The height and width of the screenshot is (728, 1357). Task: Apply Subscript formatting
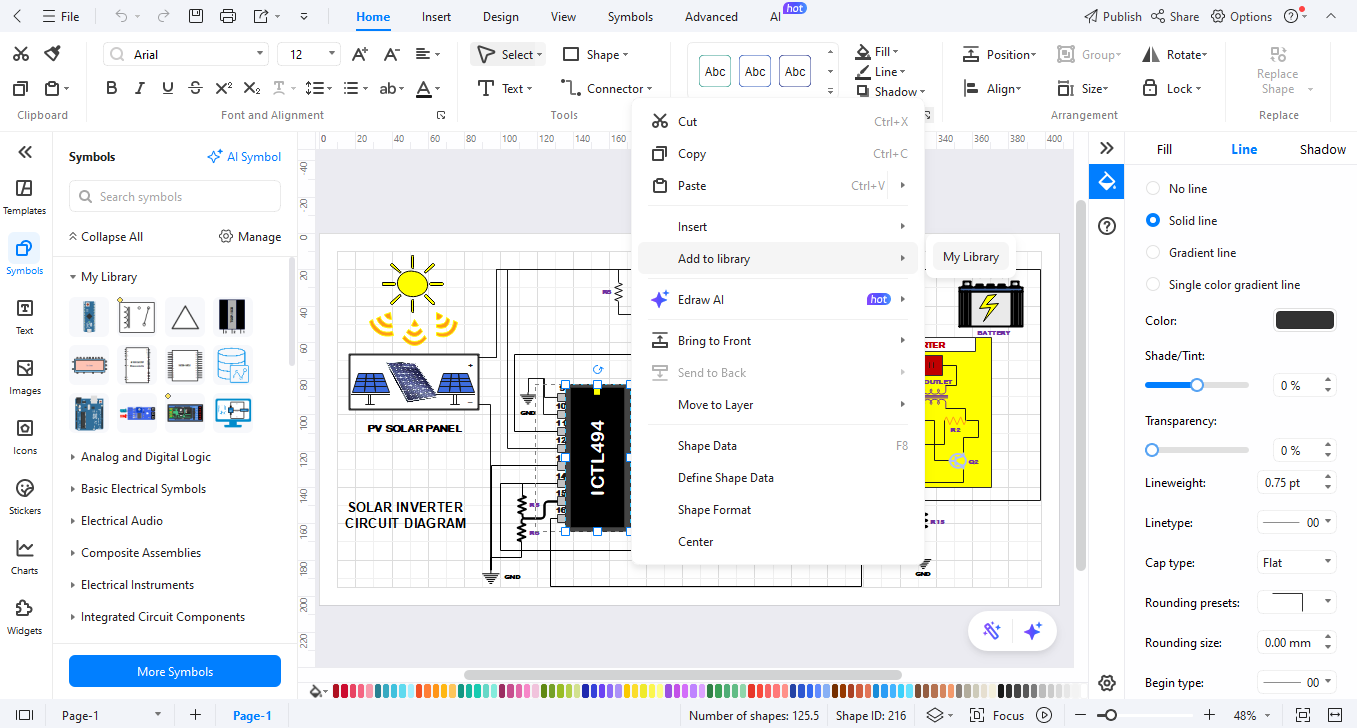pyautogui.click(x=252, y=88)
